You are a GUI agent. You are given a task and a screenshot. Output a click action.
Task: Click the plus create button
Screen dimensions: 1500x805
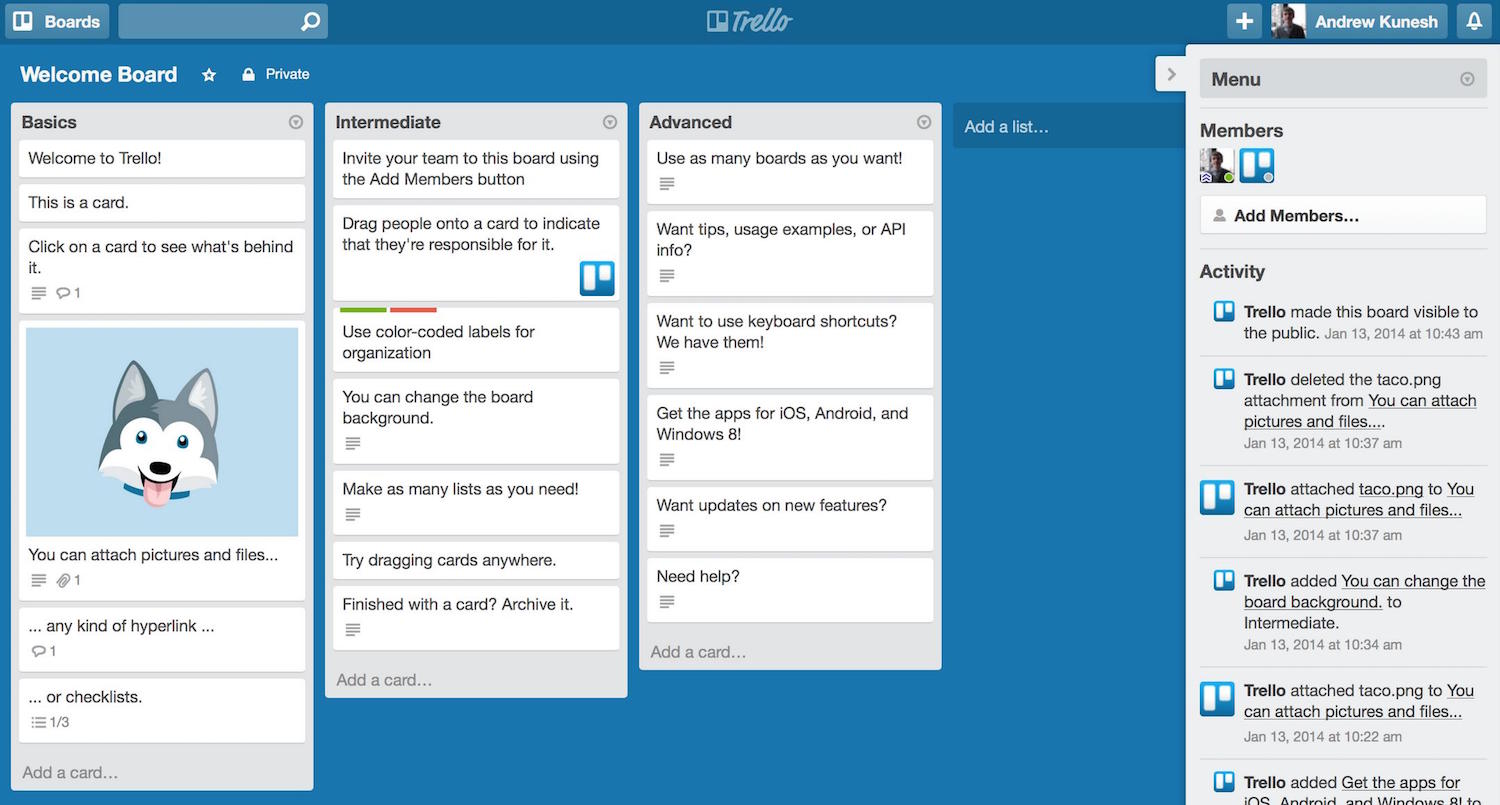(x=1244, y=21)
